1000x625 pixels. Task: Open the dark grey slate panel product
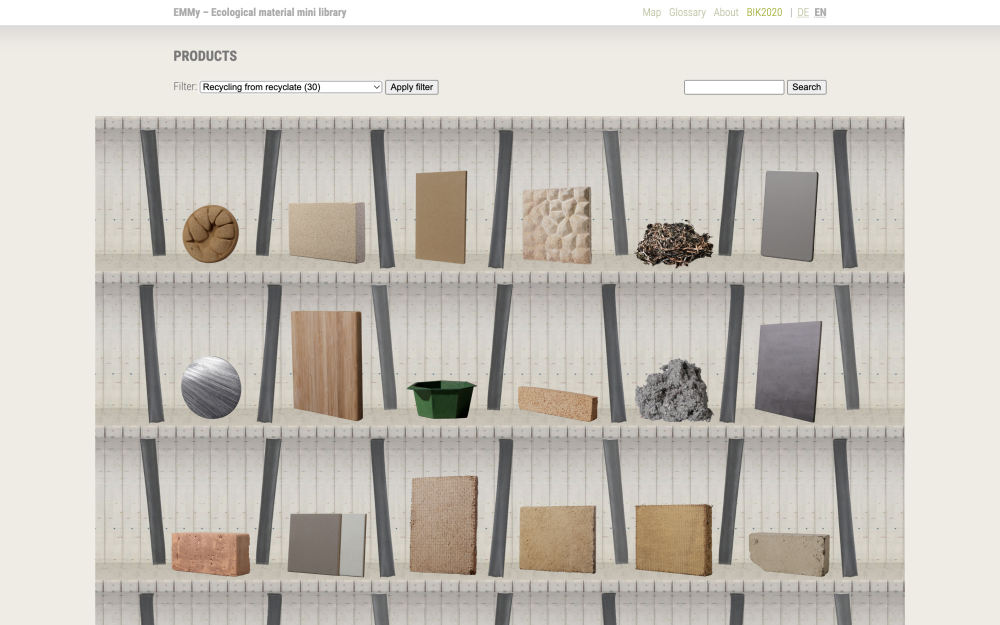pos(788,371)
